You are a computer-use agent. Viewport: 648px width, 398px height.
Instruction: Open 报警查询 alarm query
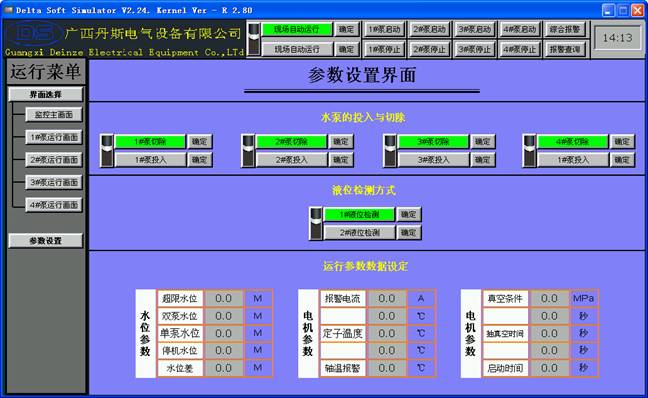point(565,50)
